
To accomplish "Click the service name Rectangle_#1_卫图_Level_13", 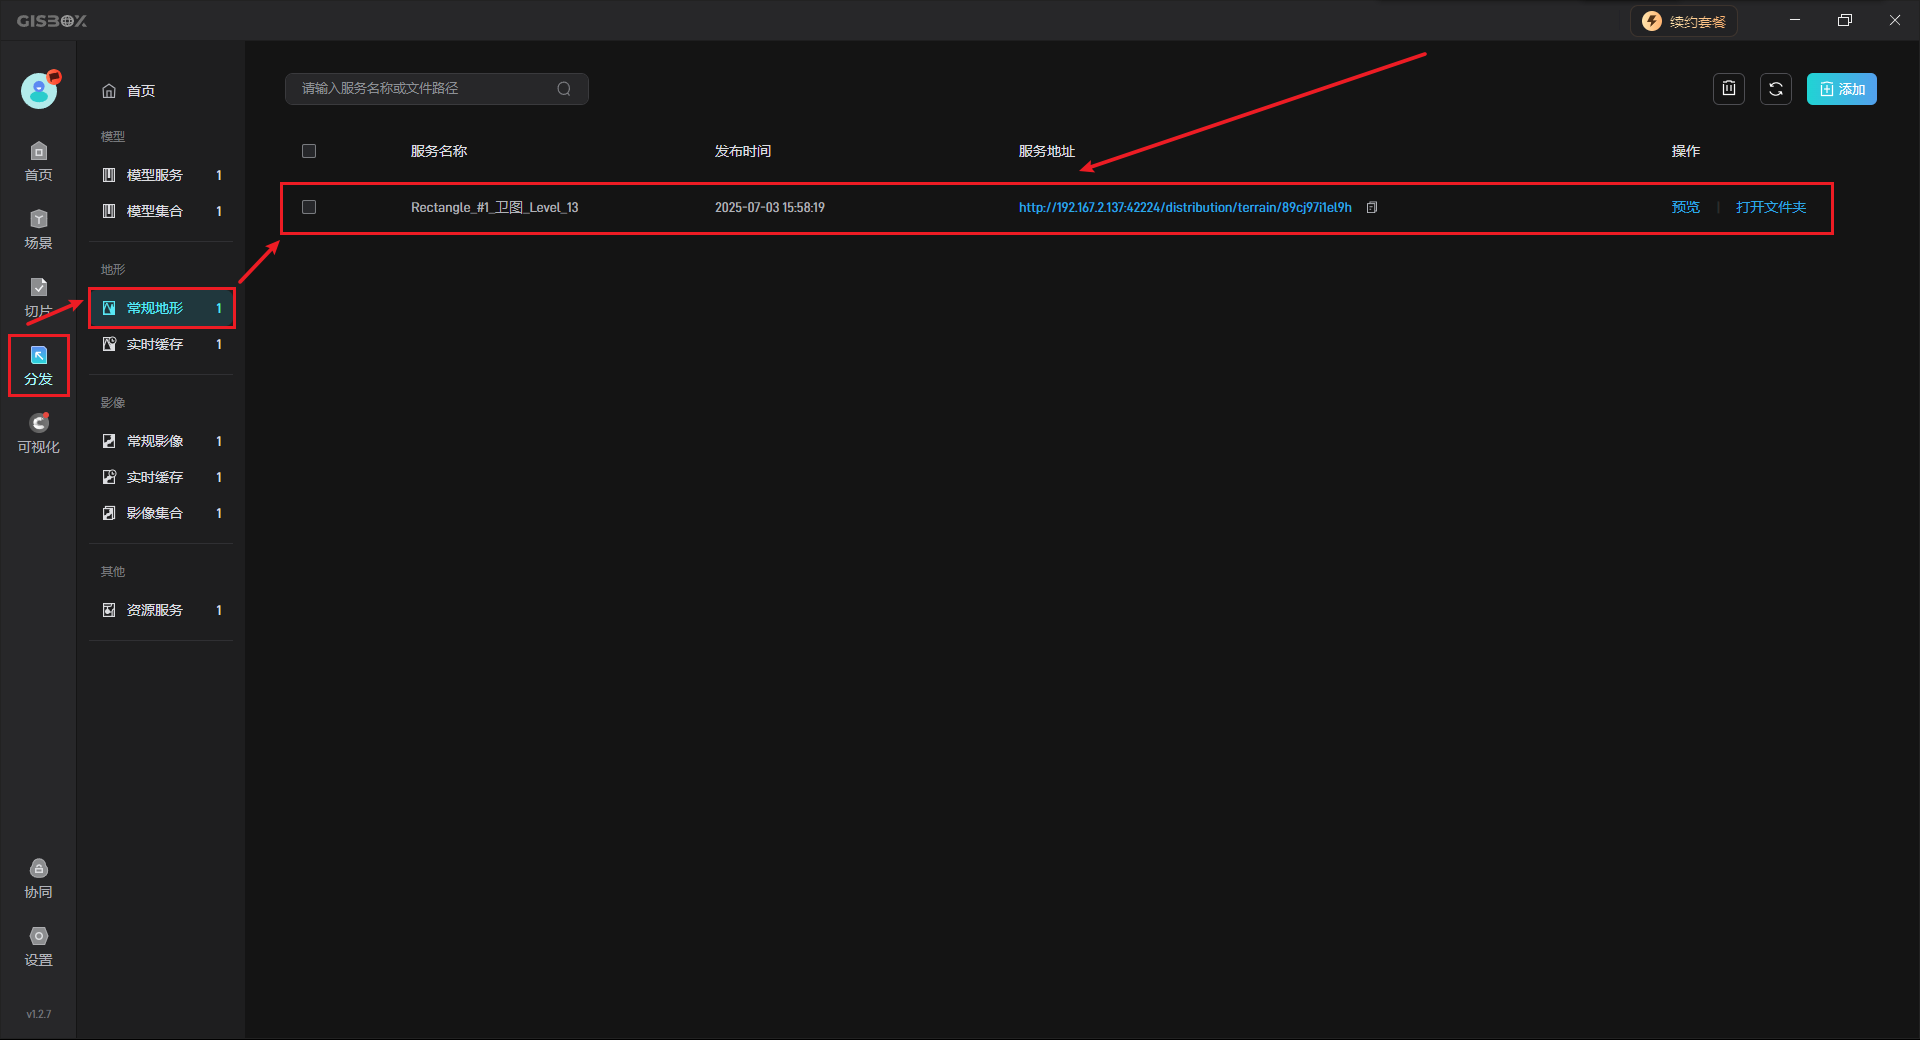I will [494, 207].
